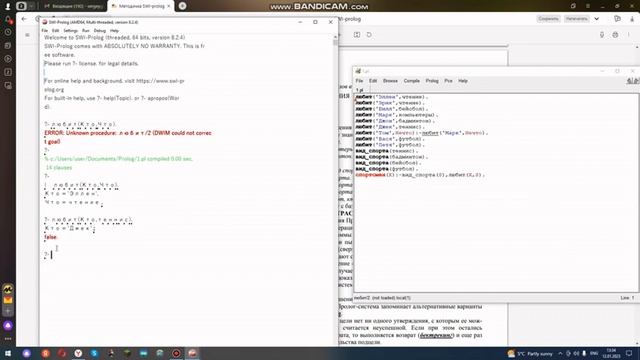
Task: Open history clock icon in browser sidebar
Action: click(8, 32)
